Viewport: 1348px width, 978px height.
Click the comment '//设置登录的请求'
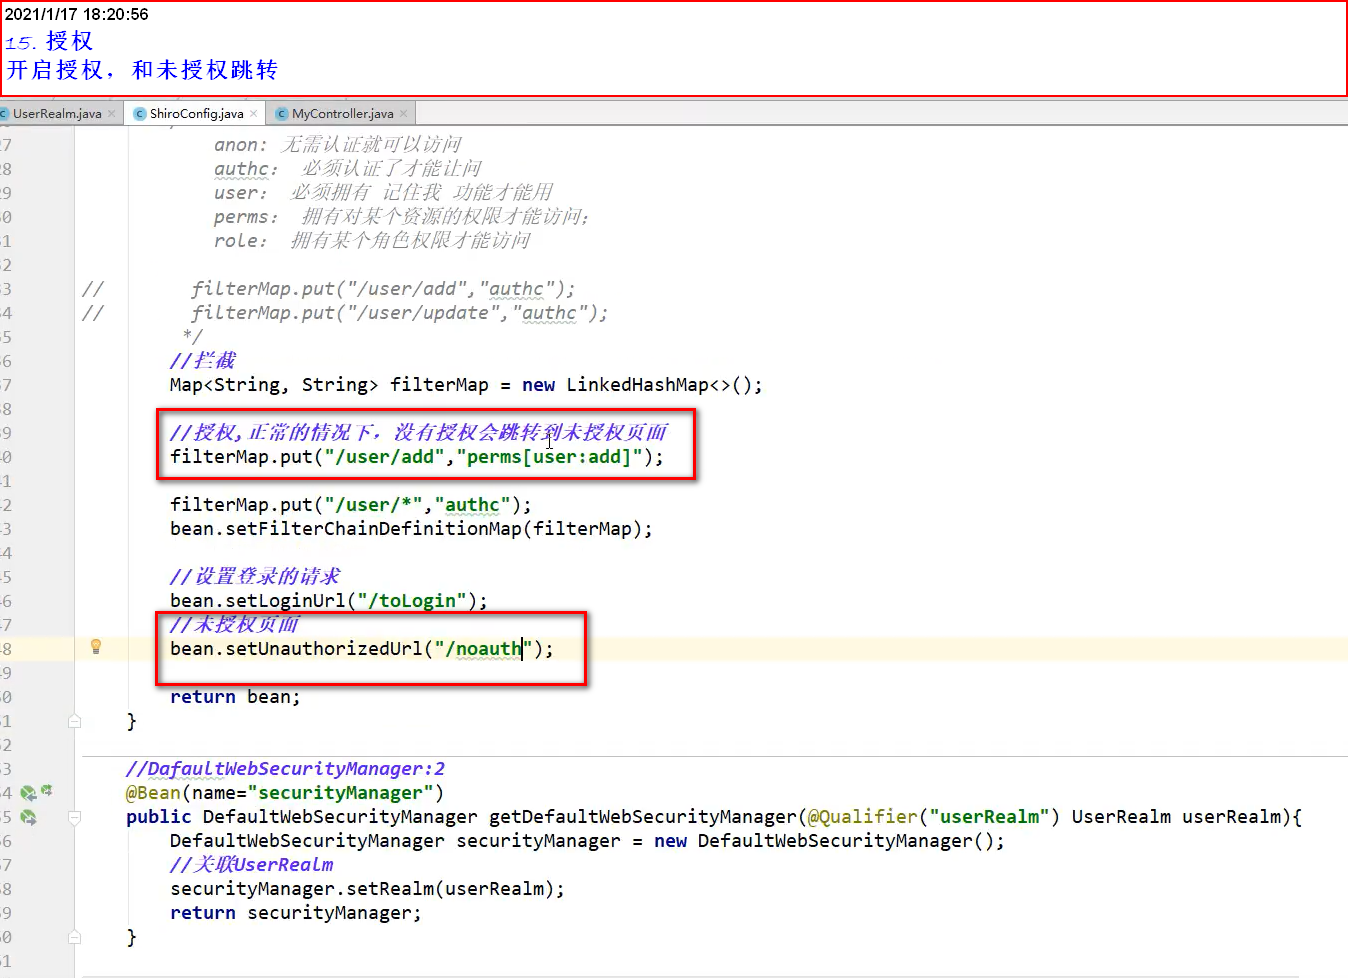[x=255, y=577]
